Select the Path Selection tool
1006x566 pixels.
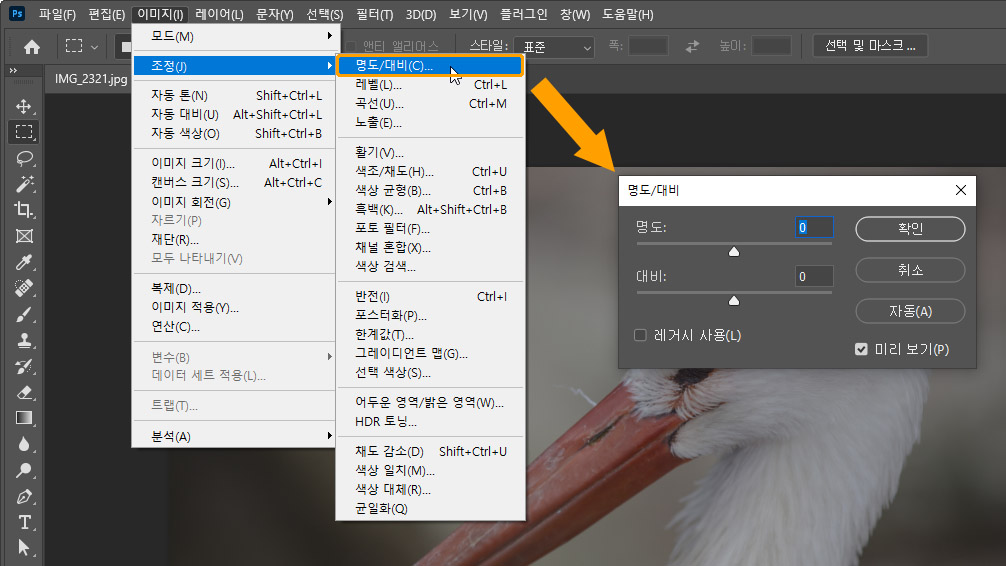click(24, 547)
